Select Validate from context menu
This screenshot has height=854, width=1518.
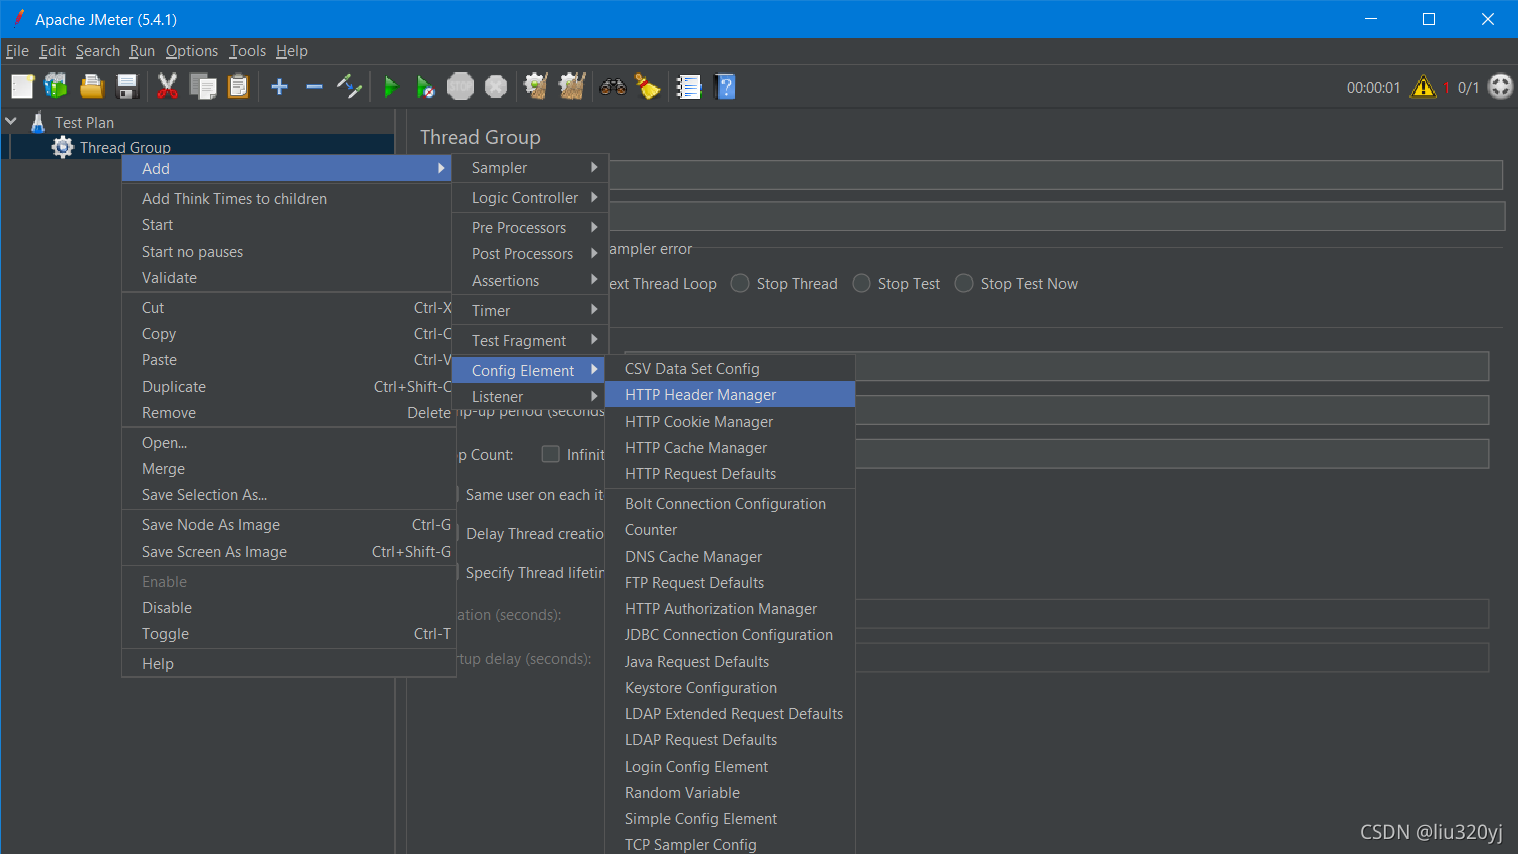288,277
